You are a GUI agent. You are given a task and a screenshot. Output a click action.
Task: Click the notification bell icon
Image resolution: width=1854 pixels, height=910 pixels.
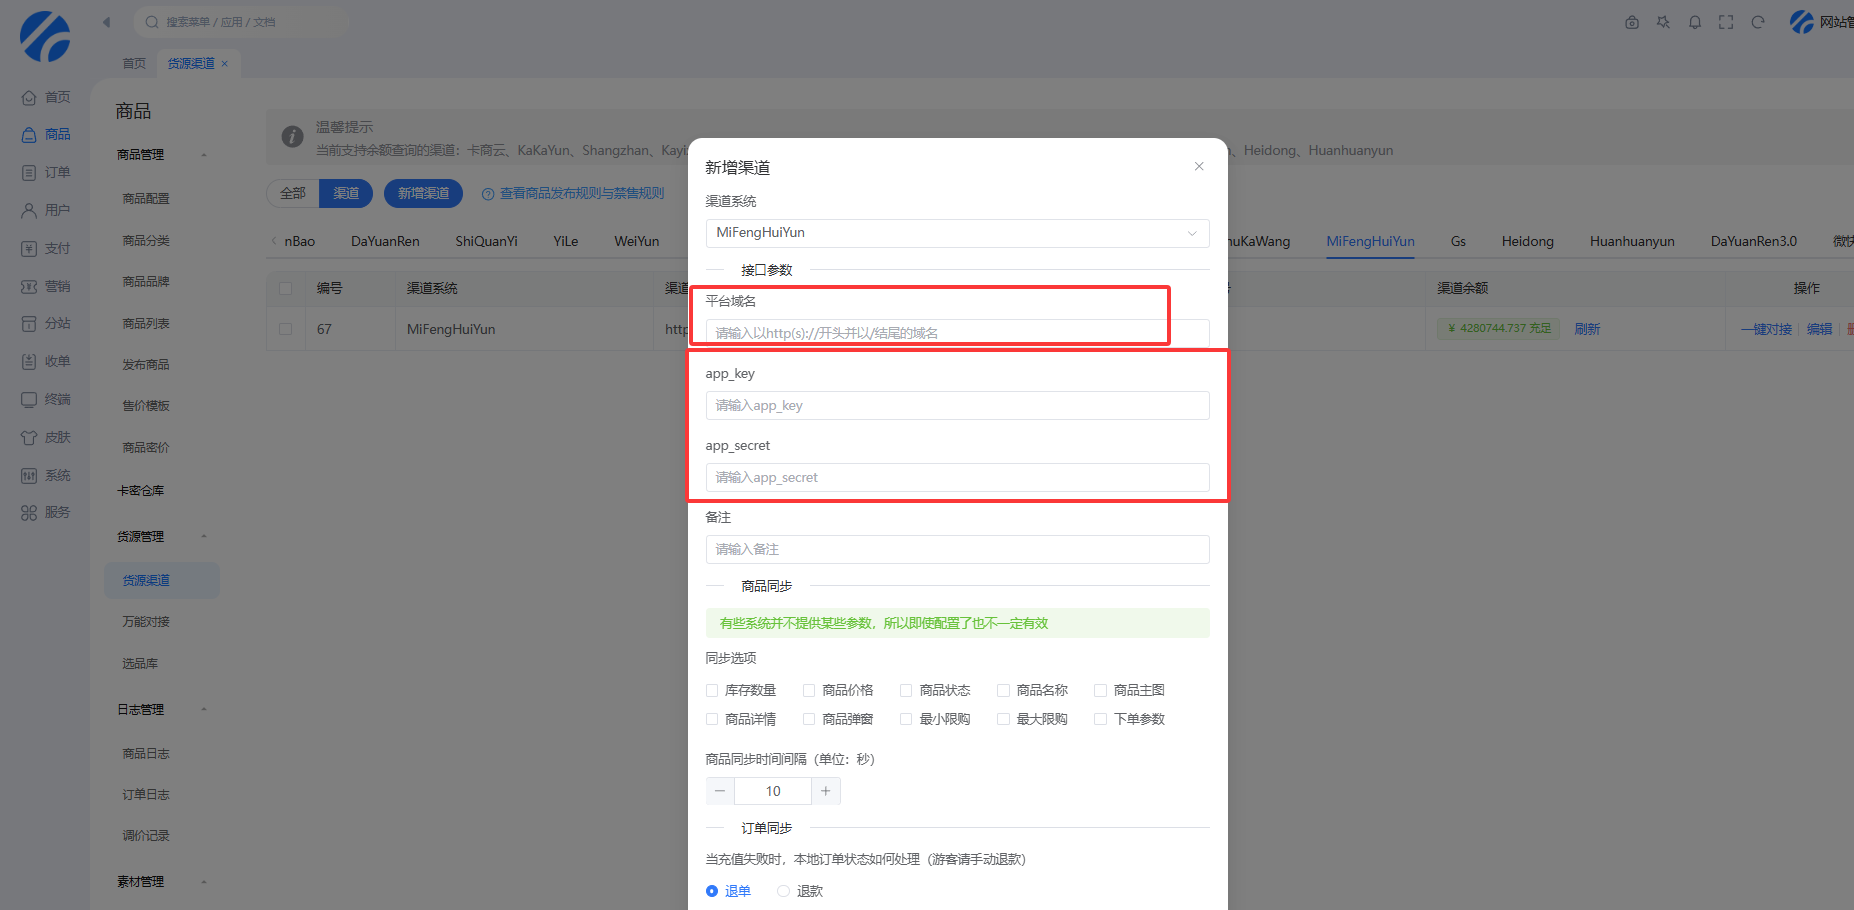point(1694,22)
